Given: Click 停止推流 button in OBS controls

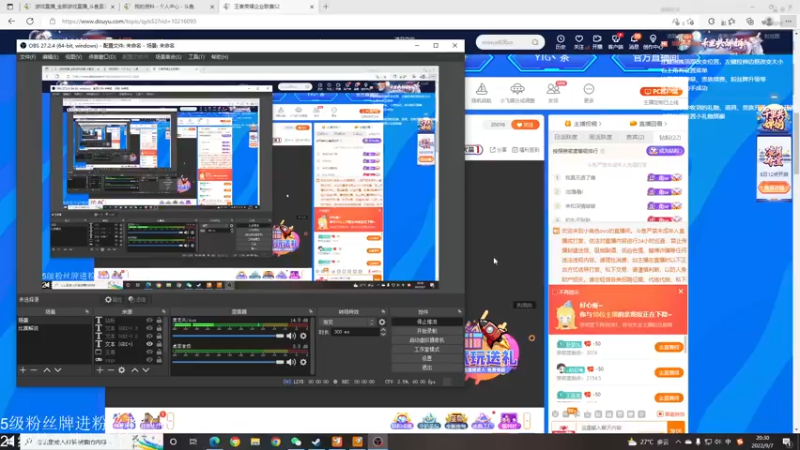Looking at the screenshot, I should [x=427, y=322].
